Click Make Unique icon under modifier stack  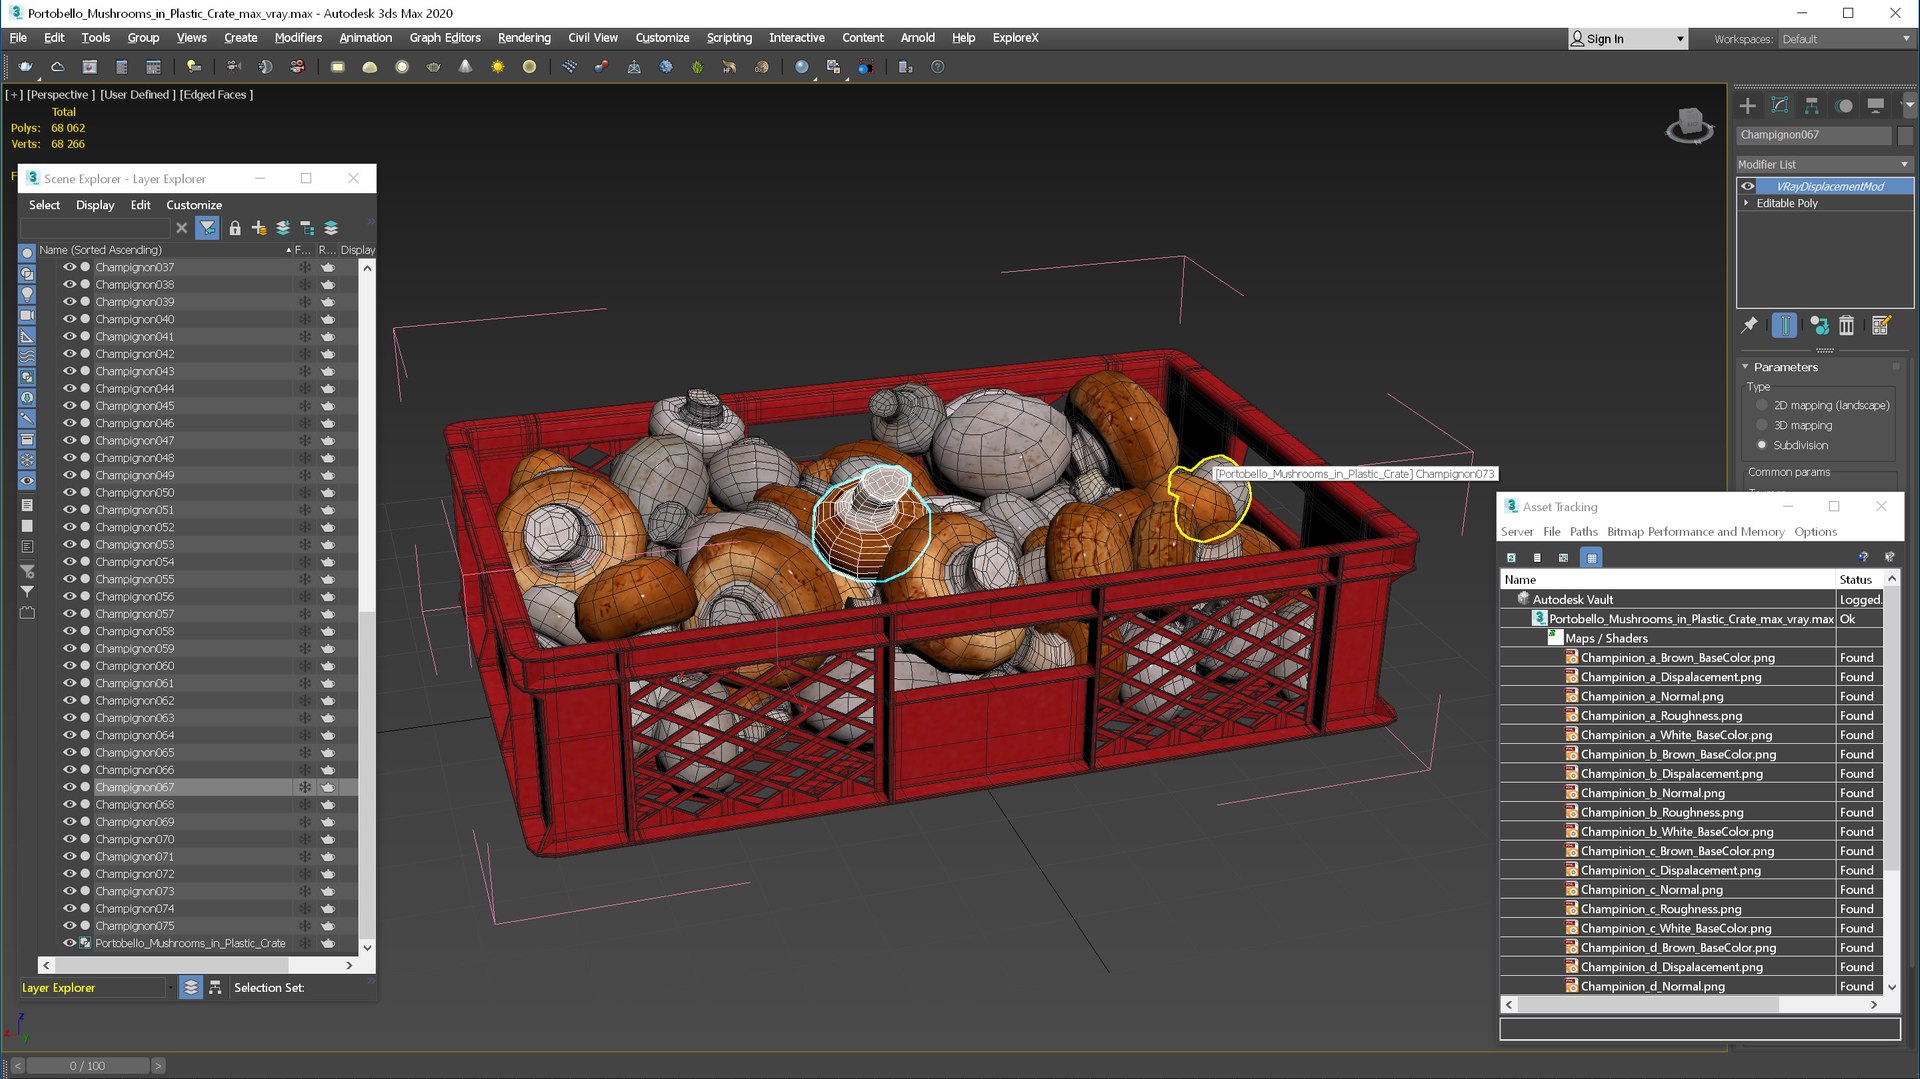coord(1819,325)
